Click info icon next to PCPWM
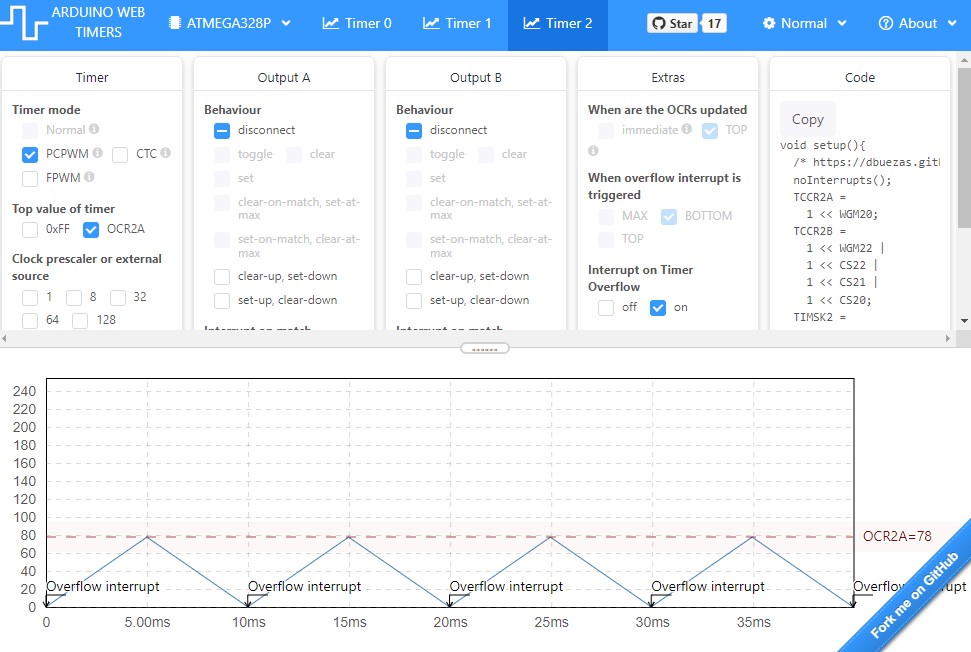The height and width of the screenshot is (652, 971). tap(97, 152)
